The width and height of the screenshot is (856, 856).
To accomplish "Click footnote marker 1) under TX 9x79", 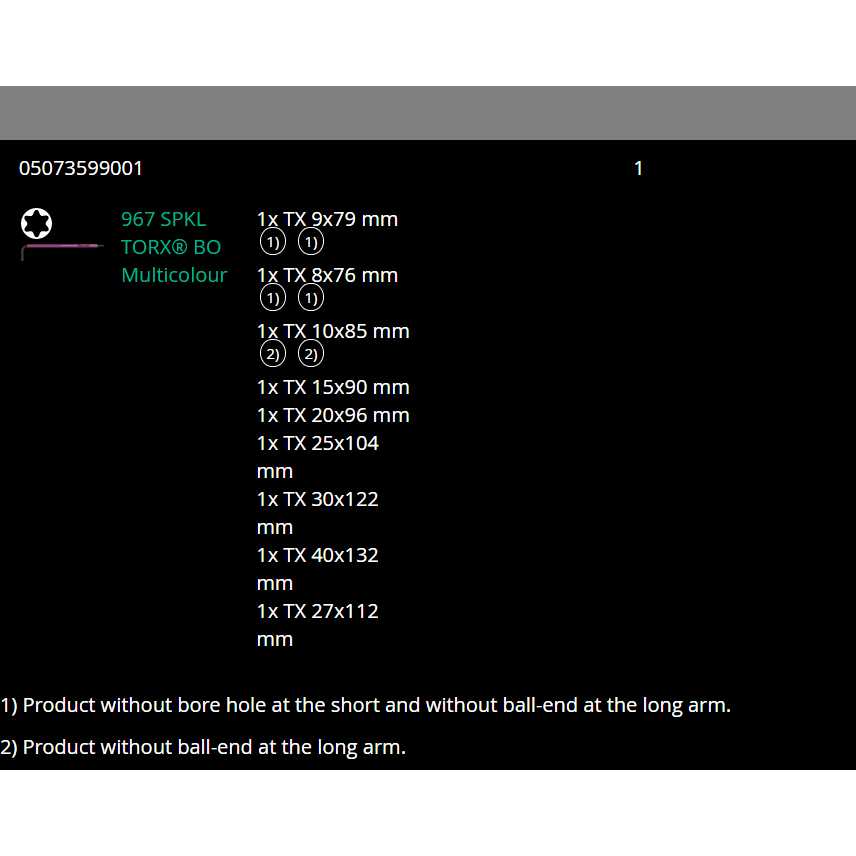I will coord(272,241).
